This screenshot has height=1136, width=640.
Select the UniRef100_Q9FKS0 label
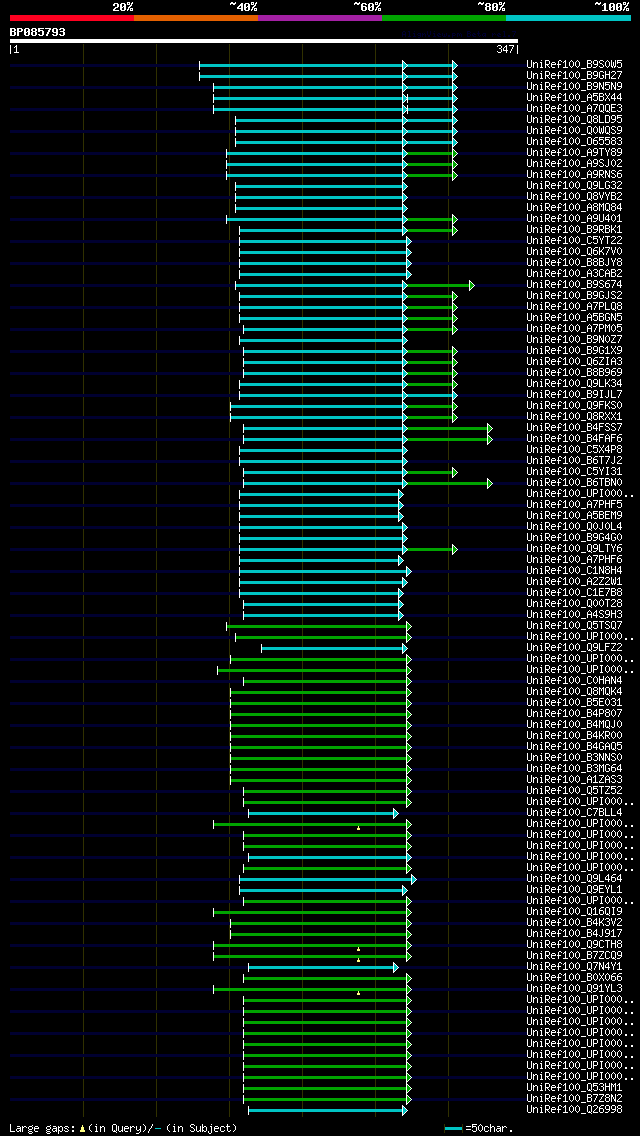click(574, 405)
